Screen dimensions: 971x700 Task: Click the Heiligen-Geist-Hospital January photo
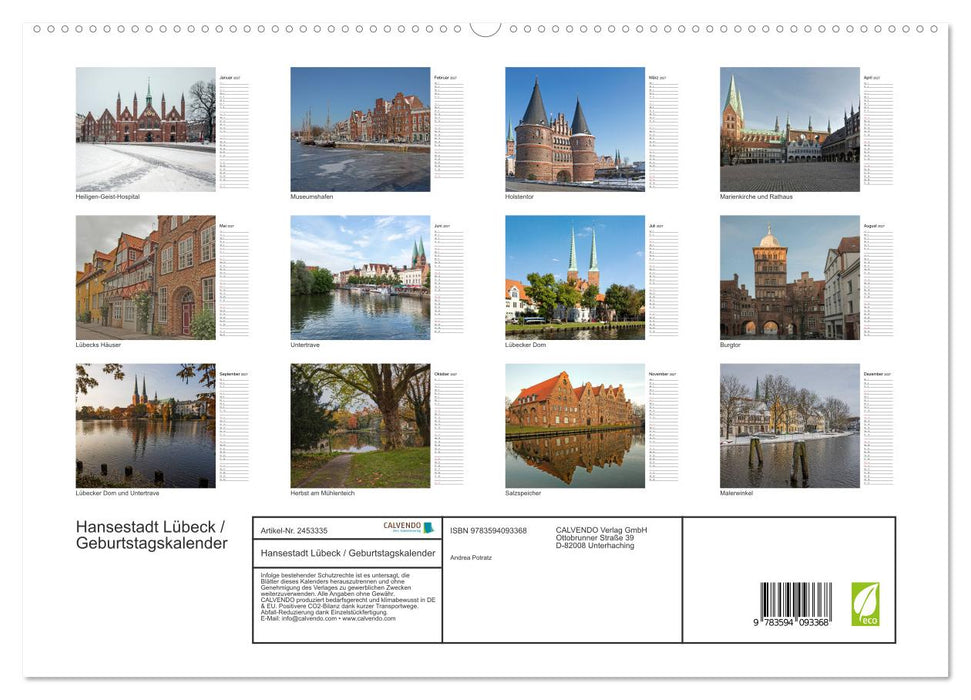tap(146, 129)
